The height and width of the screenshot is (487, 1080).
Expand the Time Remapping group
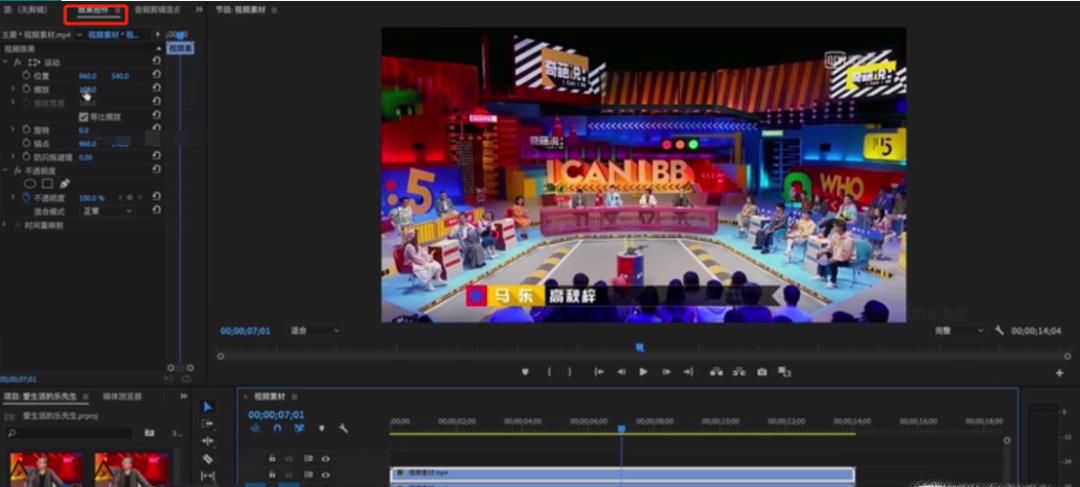point(6,225)
